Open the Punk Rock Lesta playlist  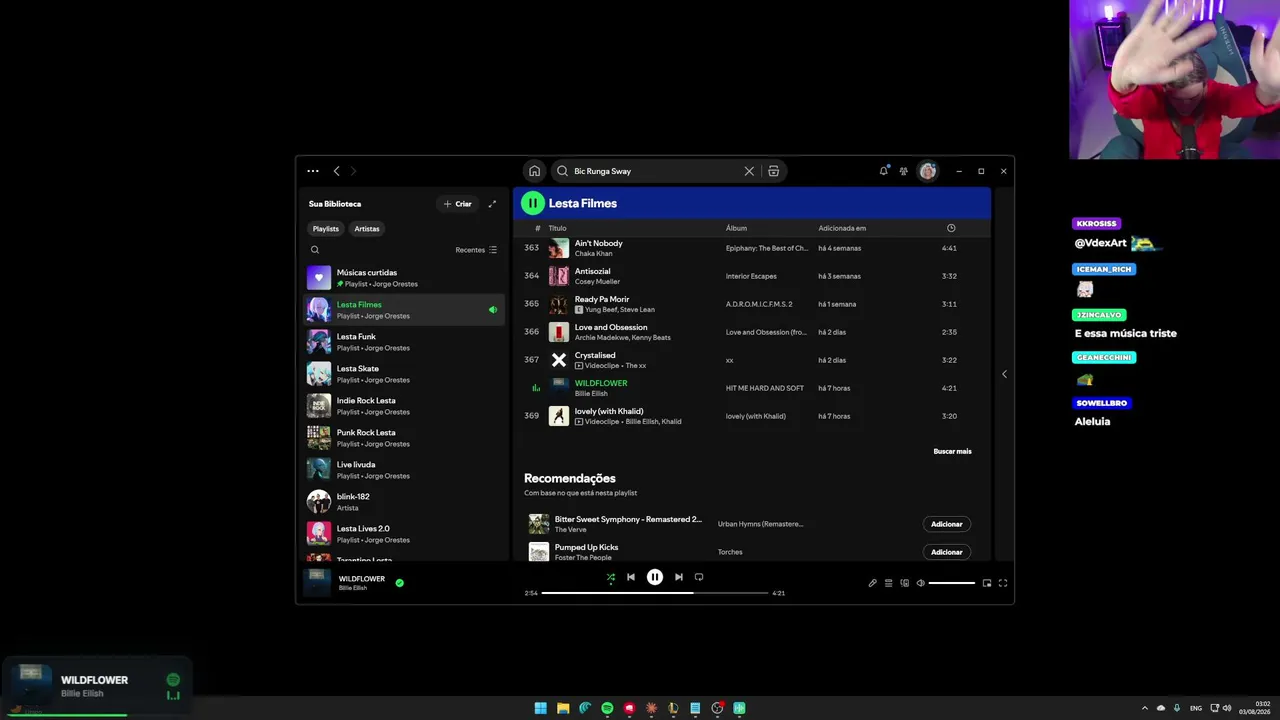(x=404, y=438)
